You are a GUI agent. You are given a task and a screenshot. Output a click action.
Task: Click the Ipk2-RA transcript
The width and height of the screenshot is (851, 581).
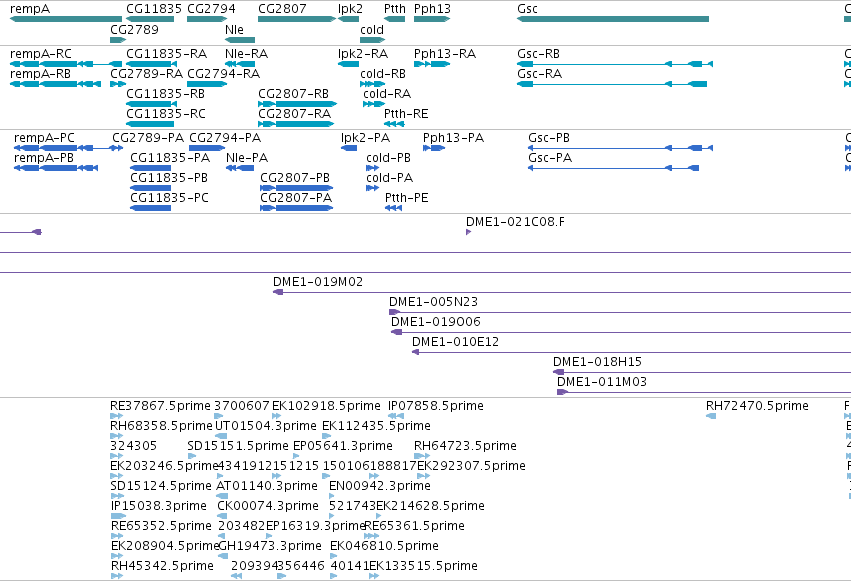click(348, 64)
